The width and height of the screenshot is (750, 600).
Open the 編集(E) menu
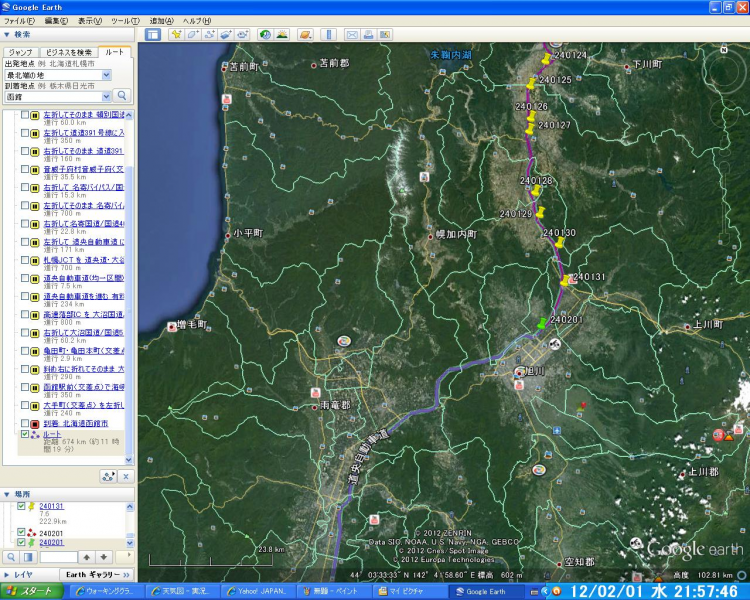(x=56, y=21)
